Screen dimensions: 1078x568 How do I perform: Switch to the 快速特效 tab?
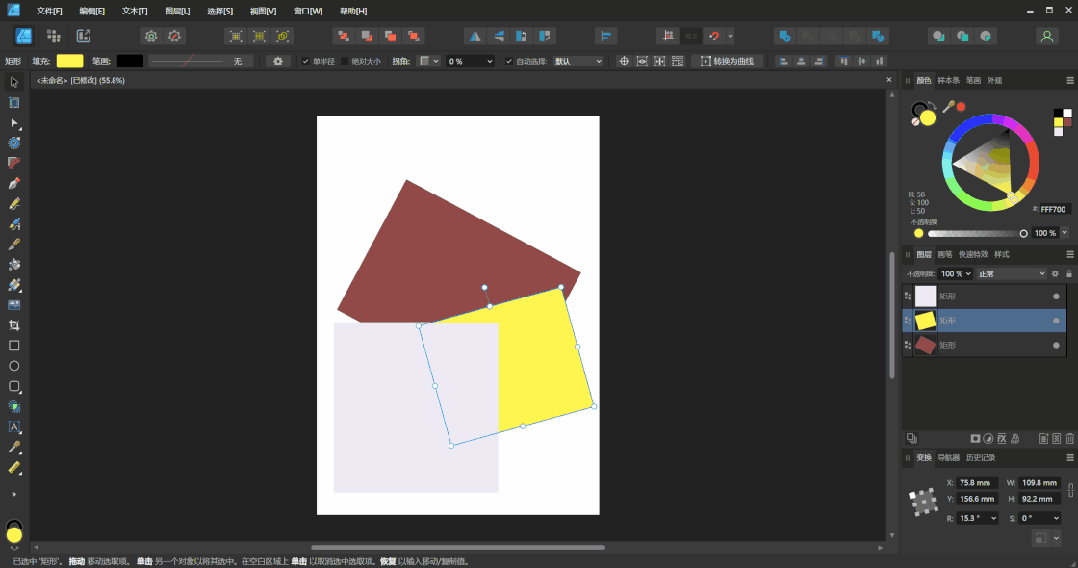pyautogui.click(x=974, y=254)
